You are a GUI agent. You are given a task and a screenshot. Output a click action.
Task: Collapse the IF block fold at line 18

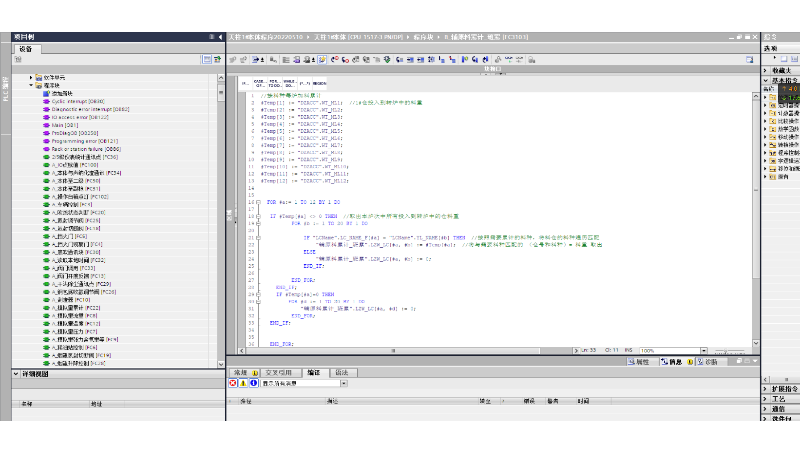click(259, 216)
